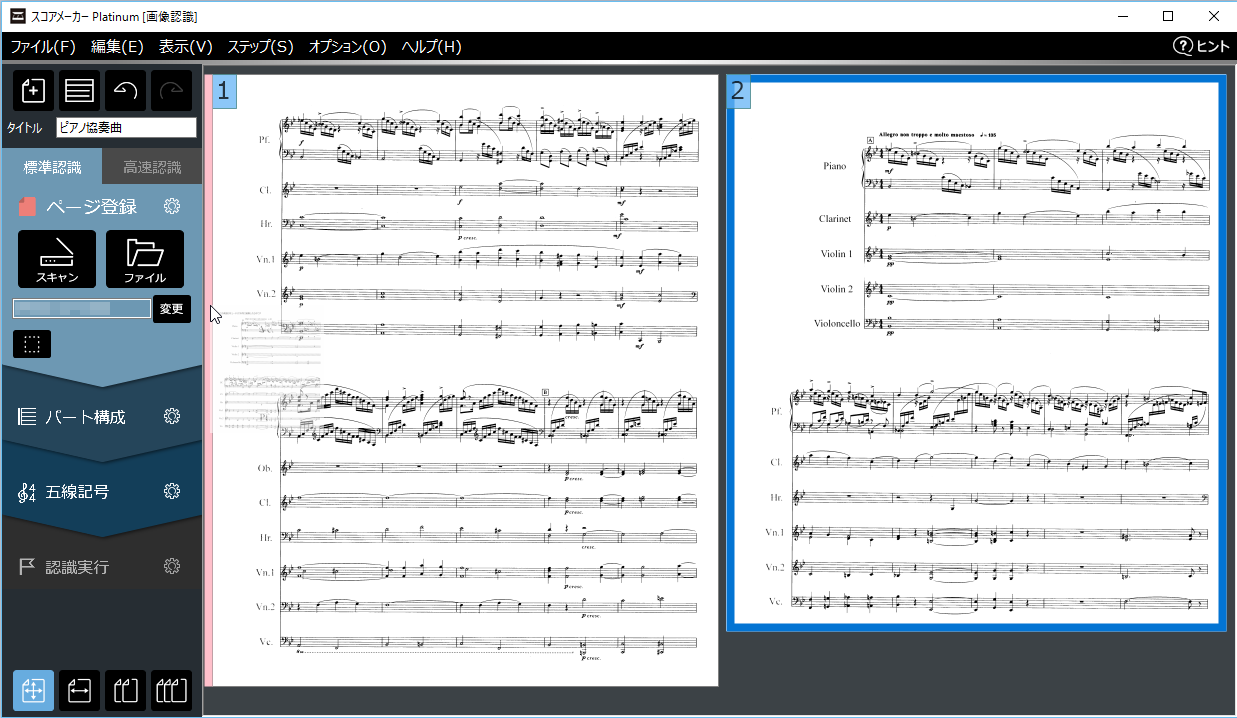
Task: Switch to the 標準認識 tab
Action: coord(52,167)
